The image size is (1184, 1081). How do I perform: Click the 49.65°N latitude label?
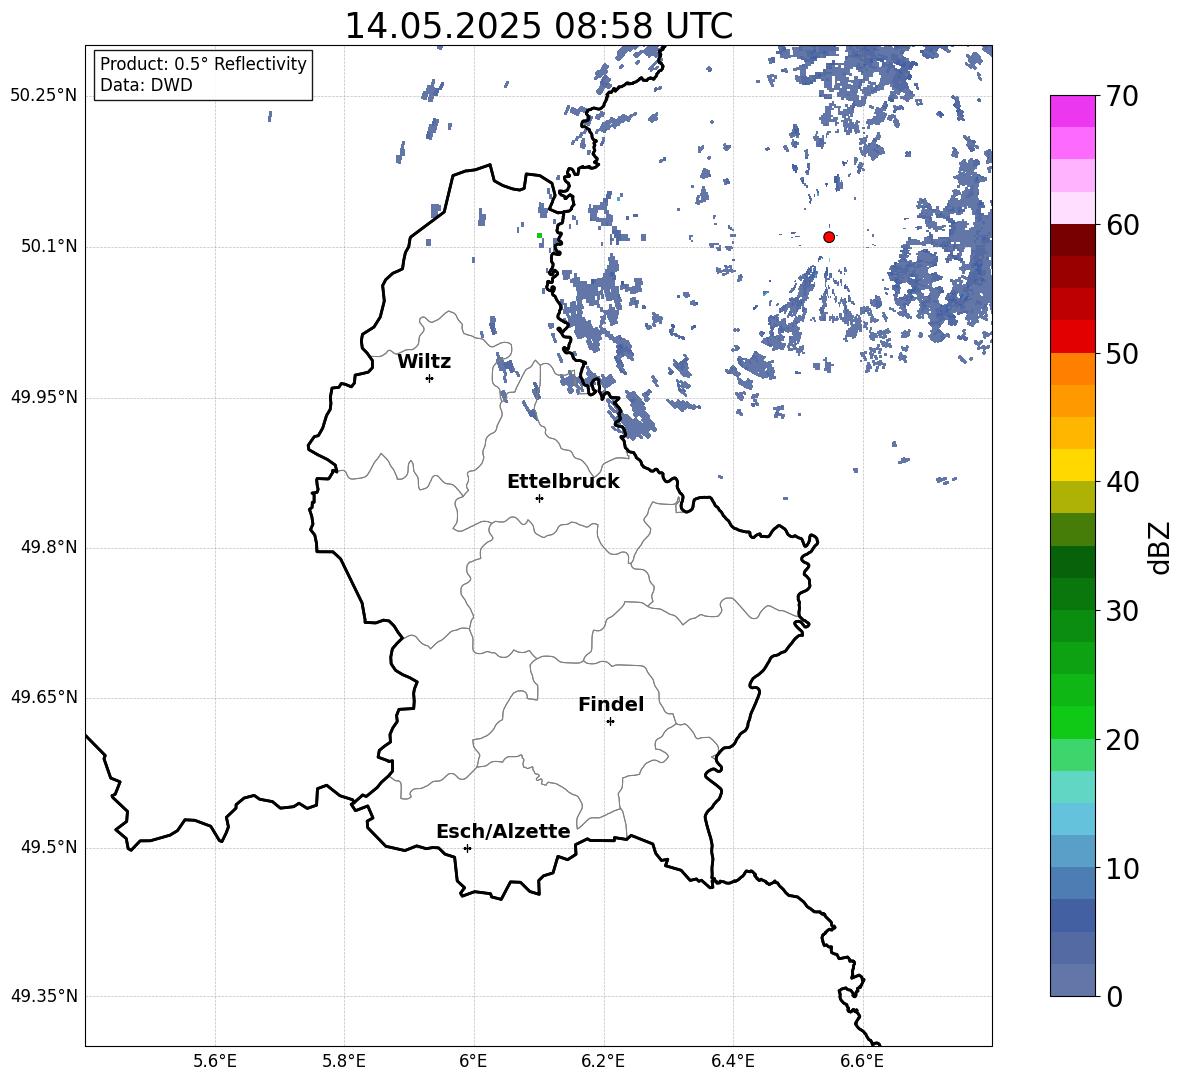click(x=44, y=696)
